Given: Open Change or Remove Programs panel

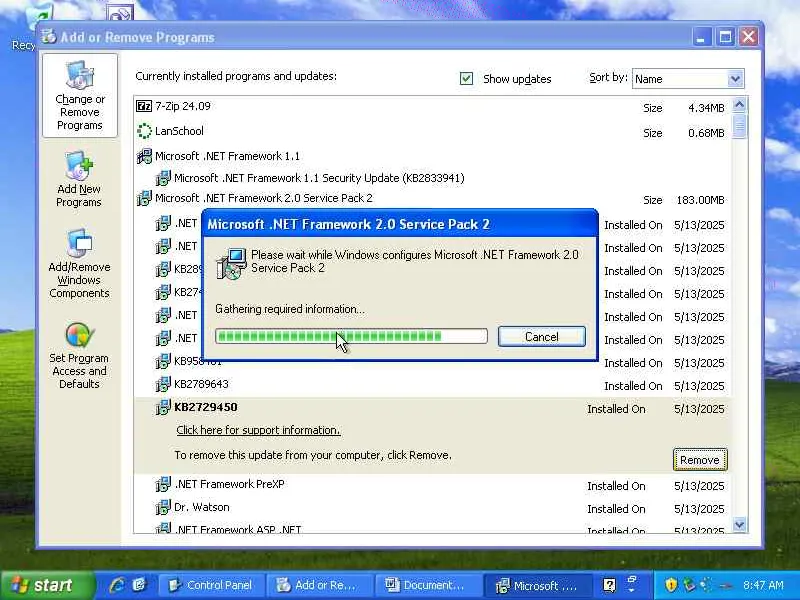Looking at the screenshot, I should pos(80,96).
